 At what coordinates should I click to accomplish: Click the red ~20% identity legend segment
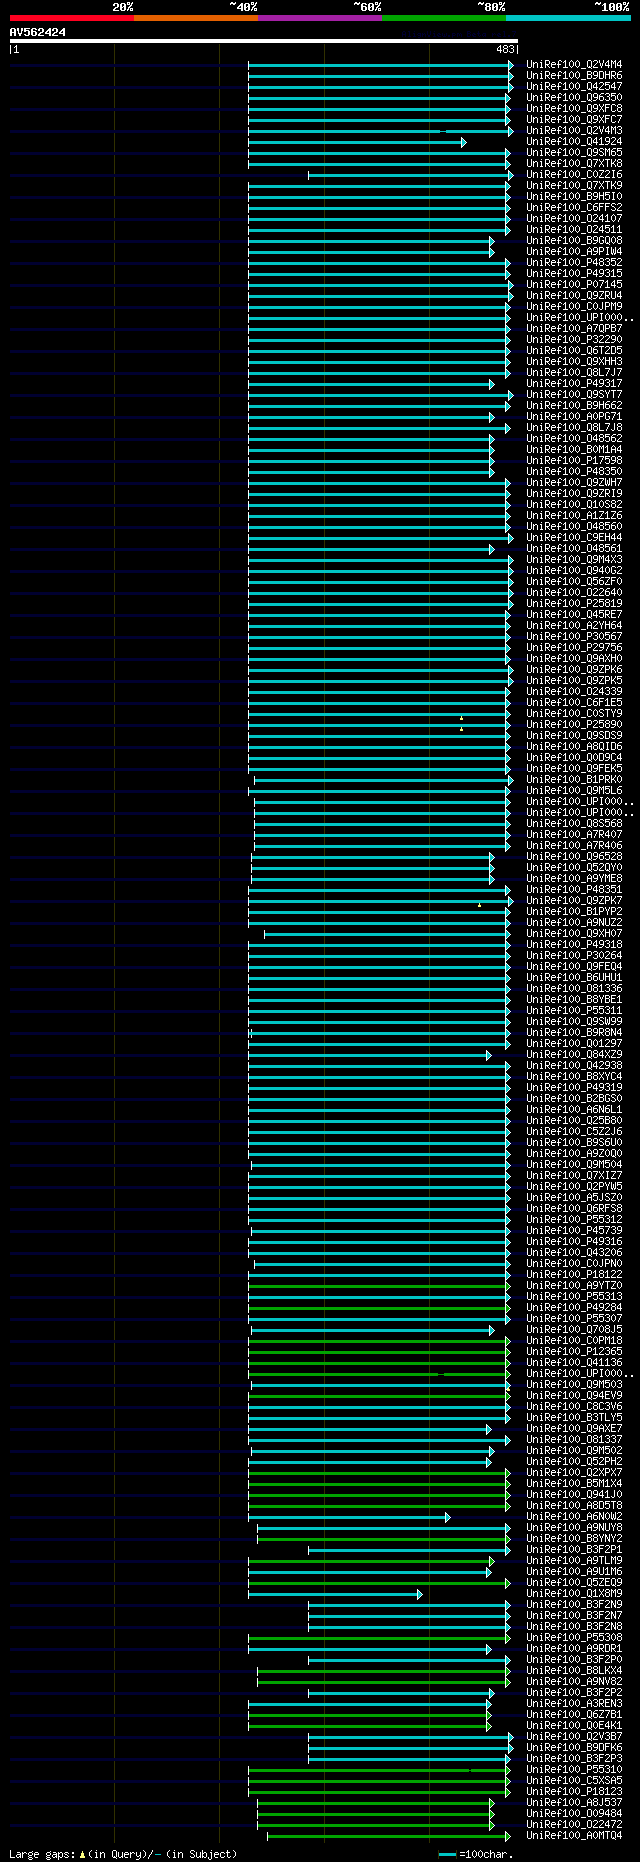(72, 18)
